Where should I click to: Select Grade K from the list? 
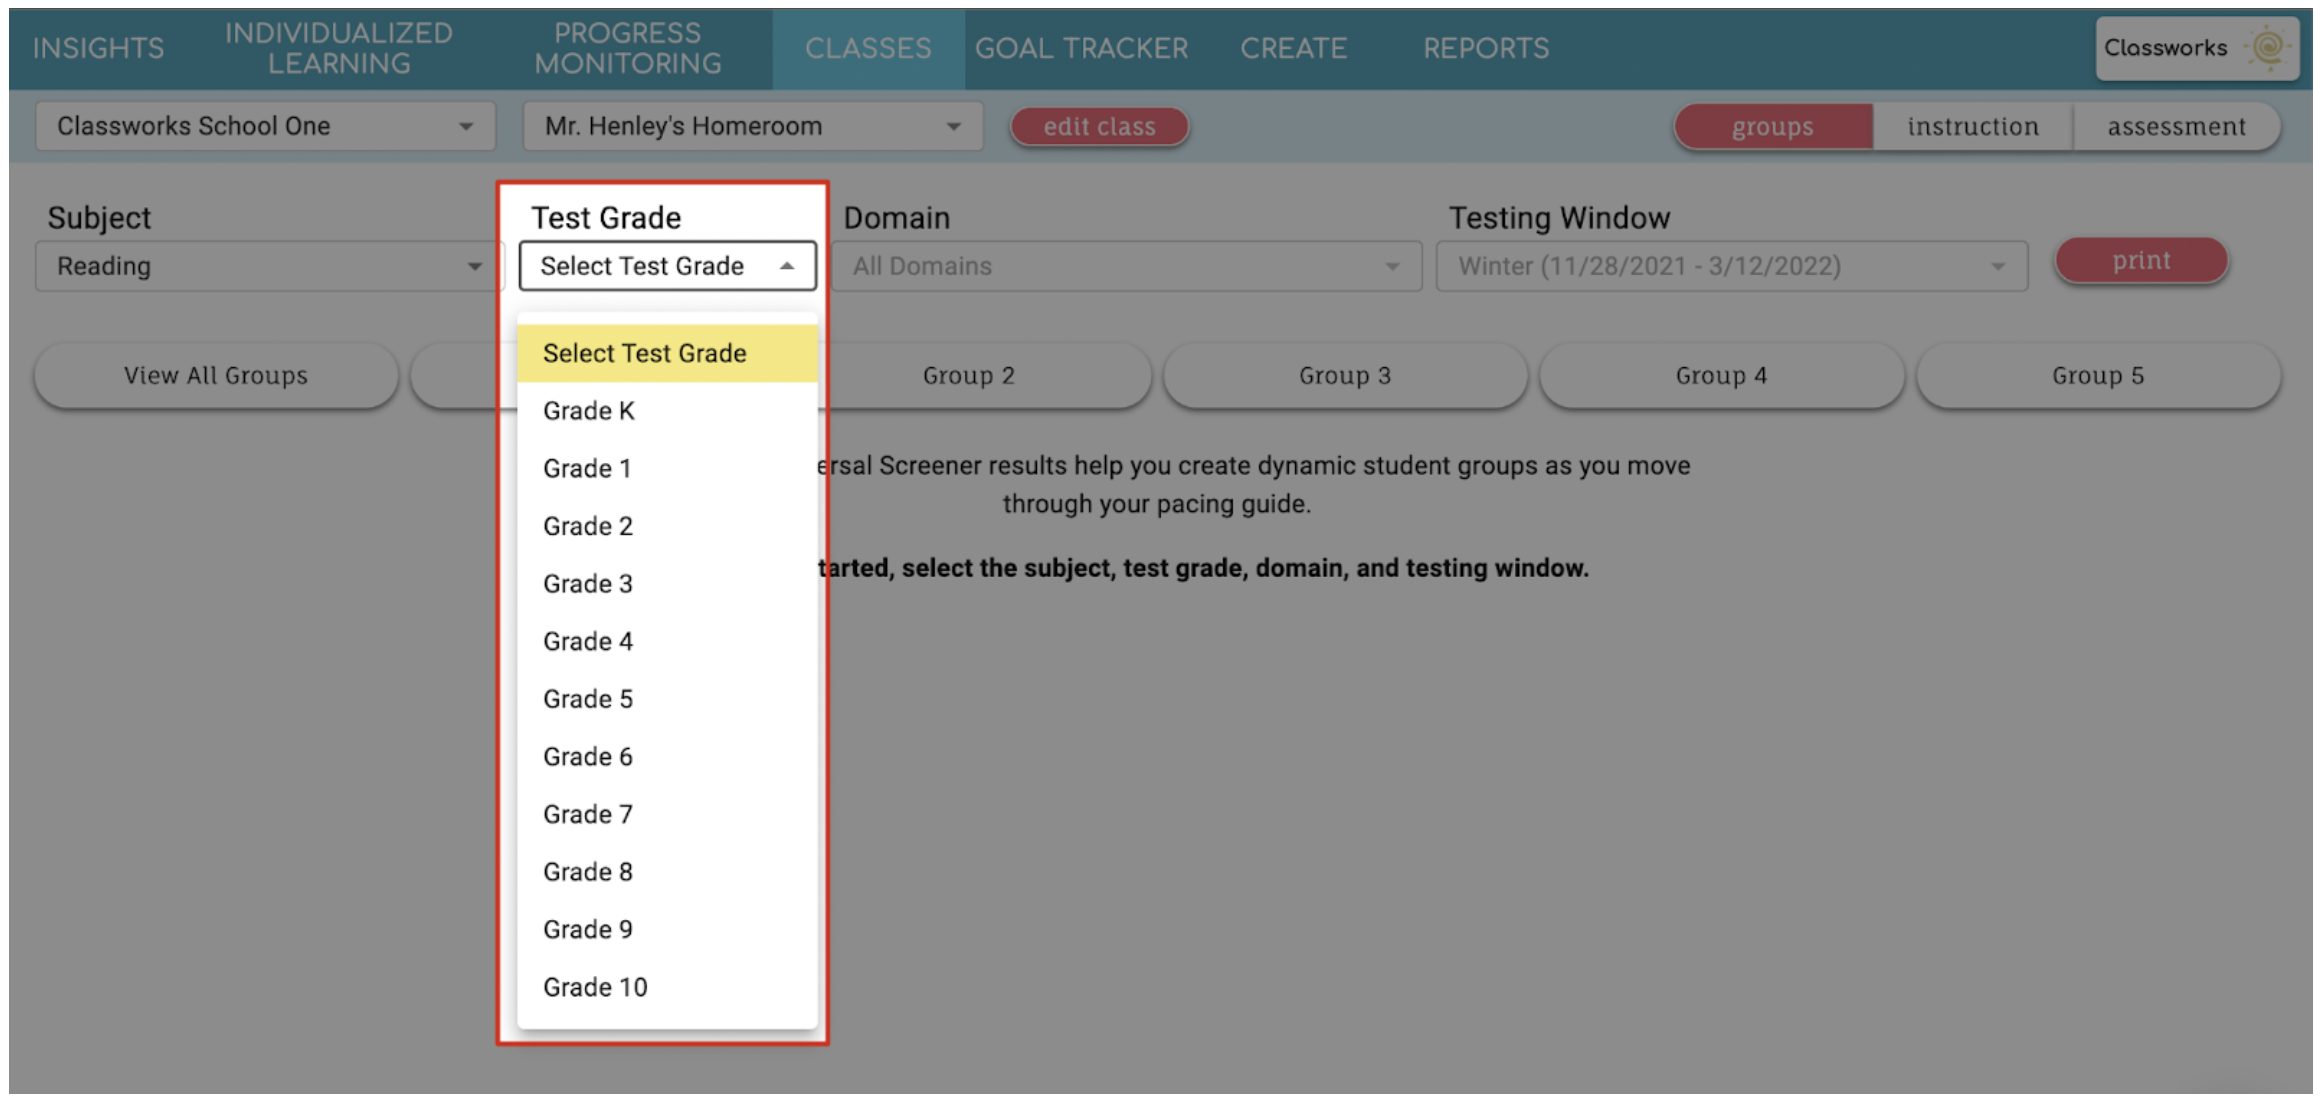point(589,411)
